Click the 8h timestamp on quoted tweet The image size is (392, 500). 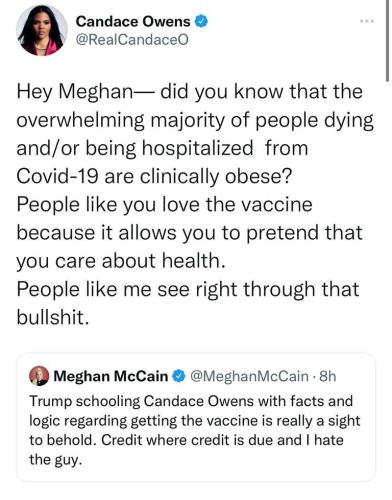328,376
